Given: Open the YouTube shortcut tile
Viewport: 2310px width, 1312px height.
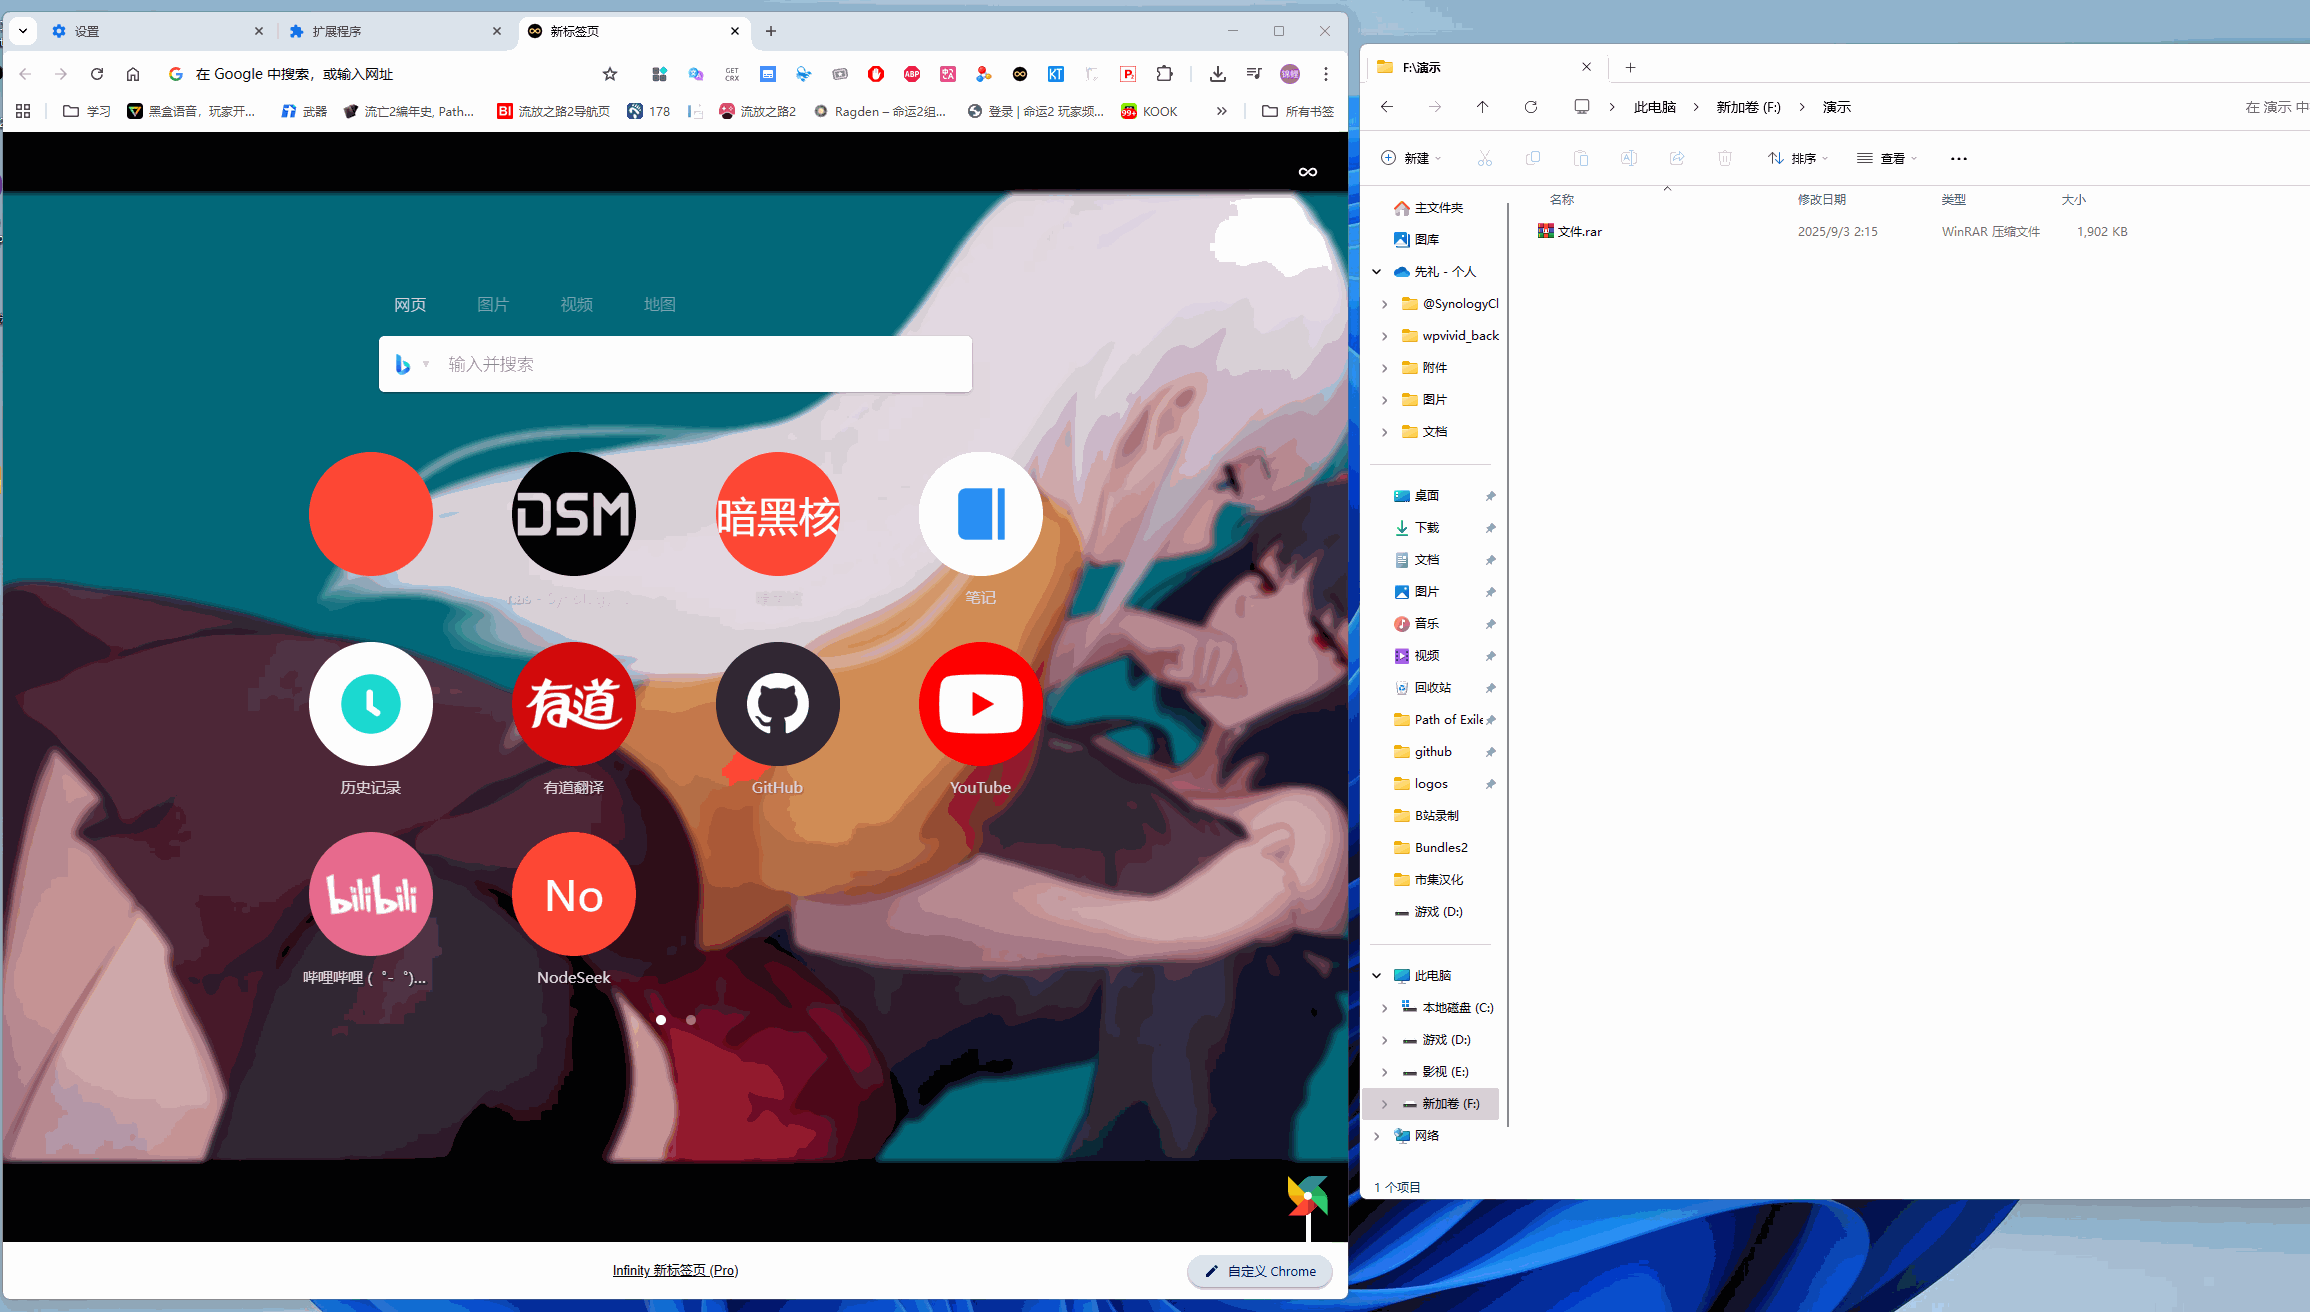Looking at the screenshot, I should point(980,704).
